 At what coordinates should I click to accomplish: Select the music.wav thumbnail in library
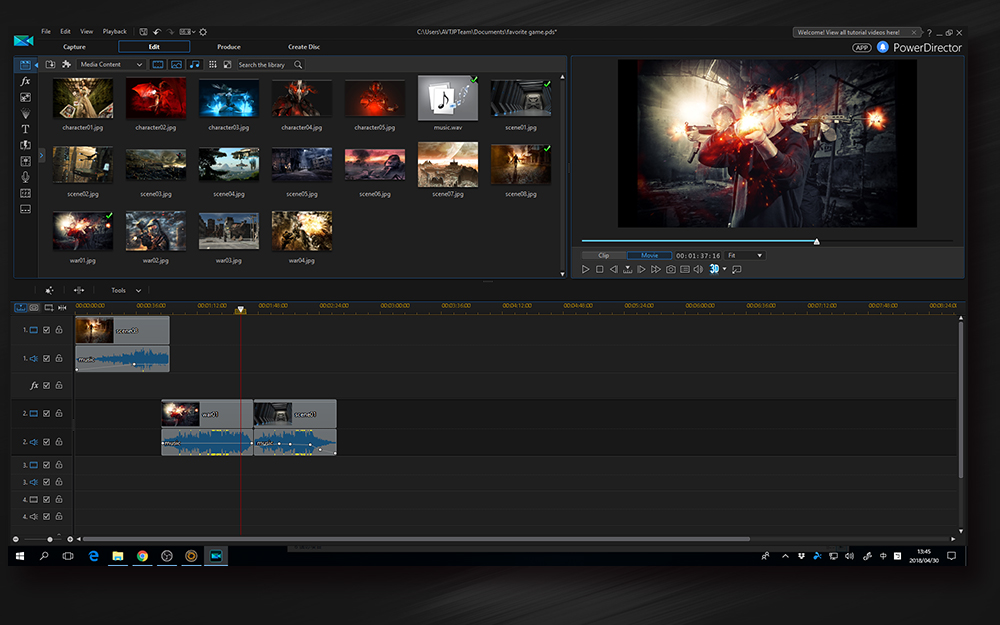click(448, 99)
